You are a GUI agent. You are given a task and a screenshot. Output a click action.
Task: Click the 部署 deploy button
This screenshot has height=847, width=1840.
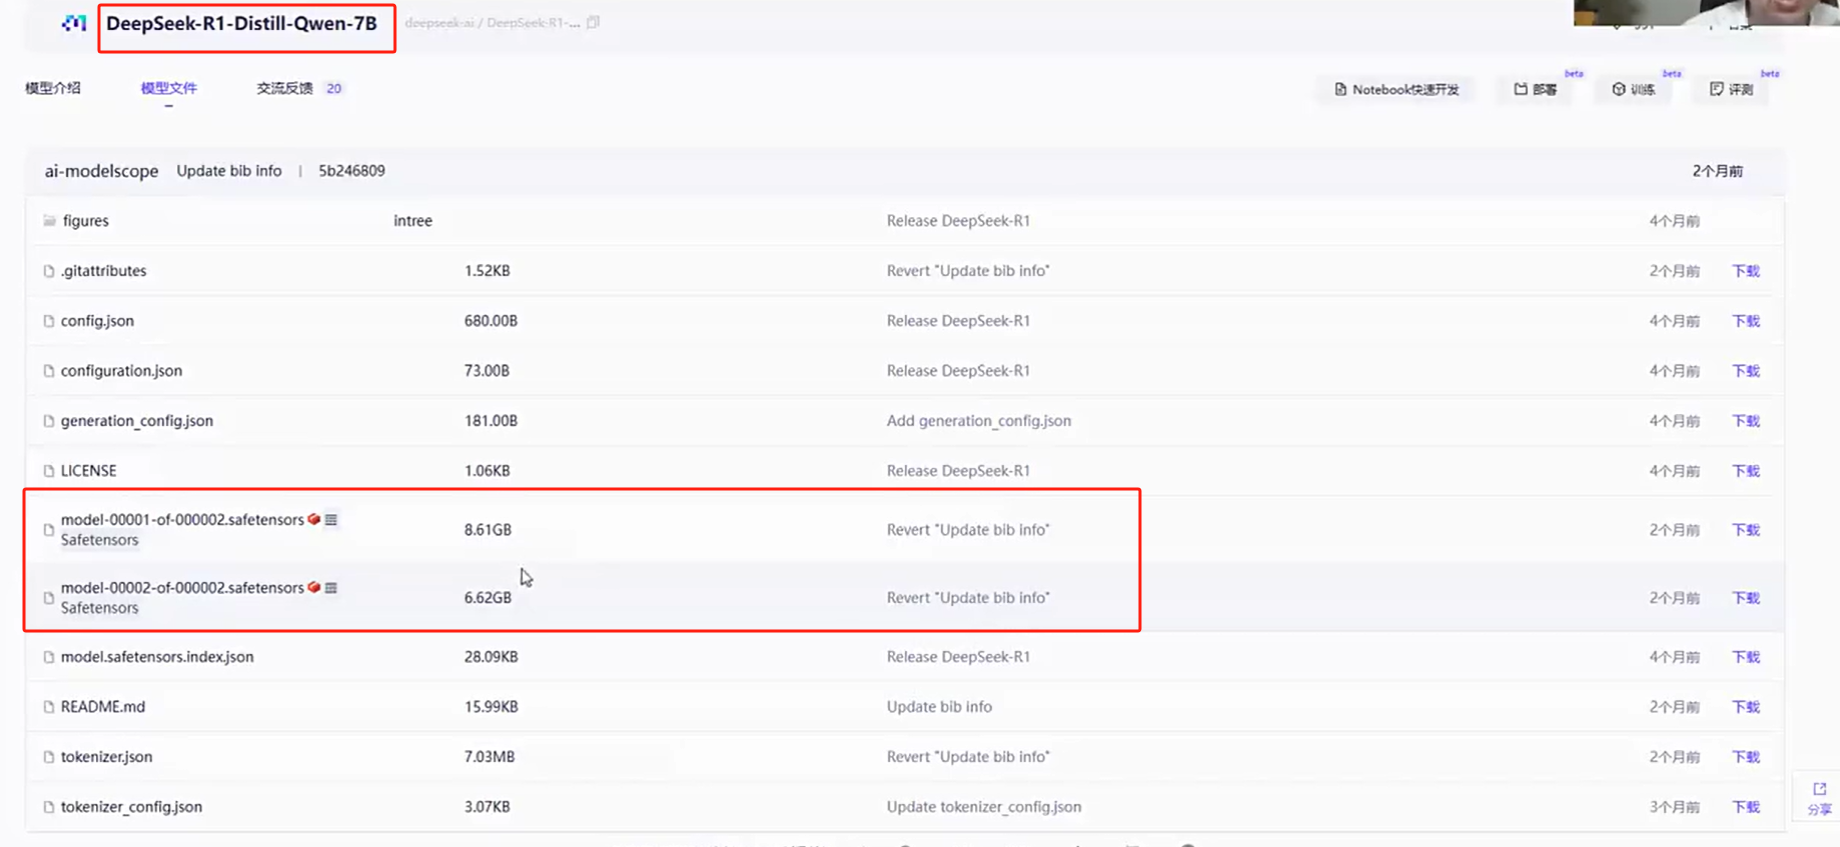click(x=1536, y=89)
